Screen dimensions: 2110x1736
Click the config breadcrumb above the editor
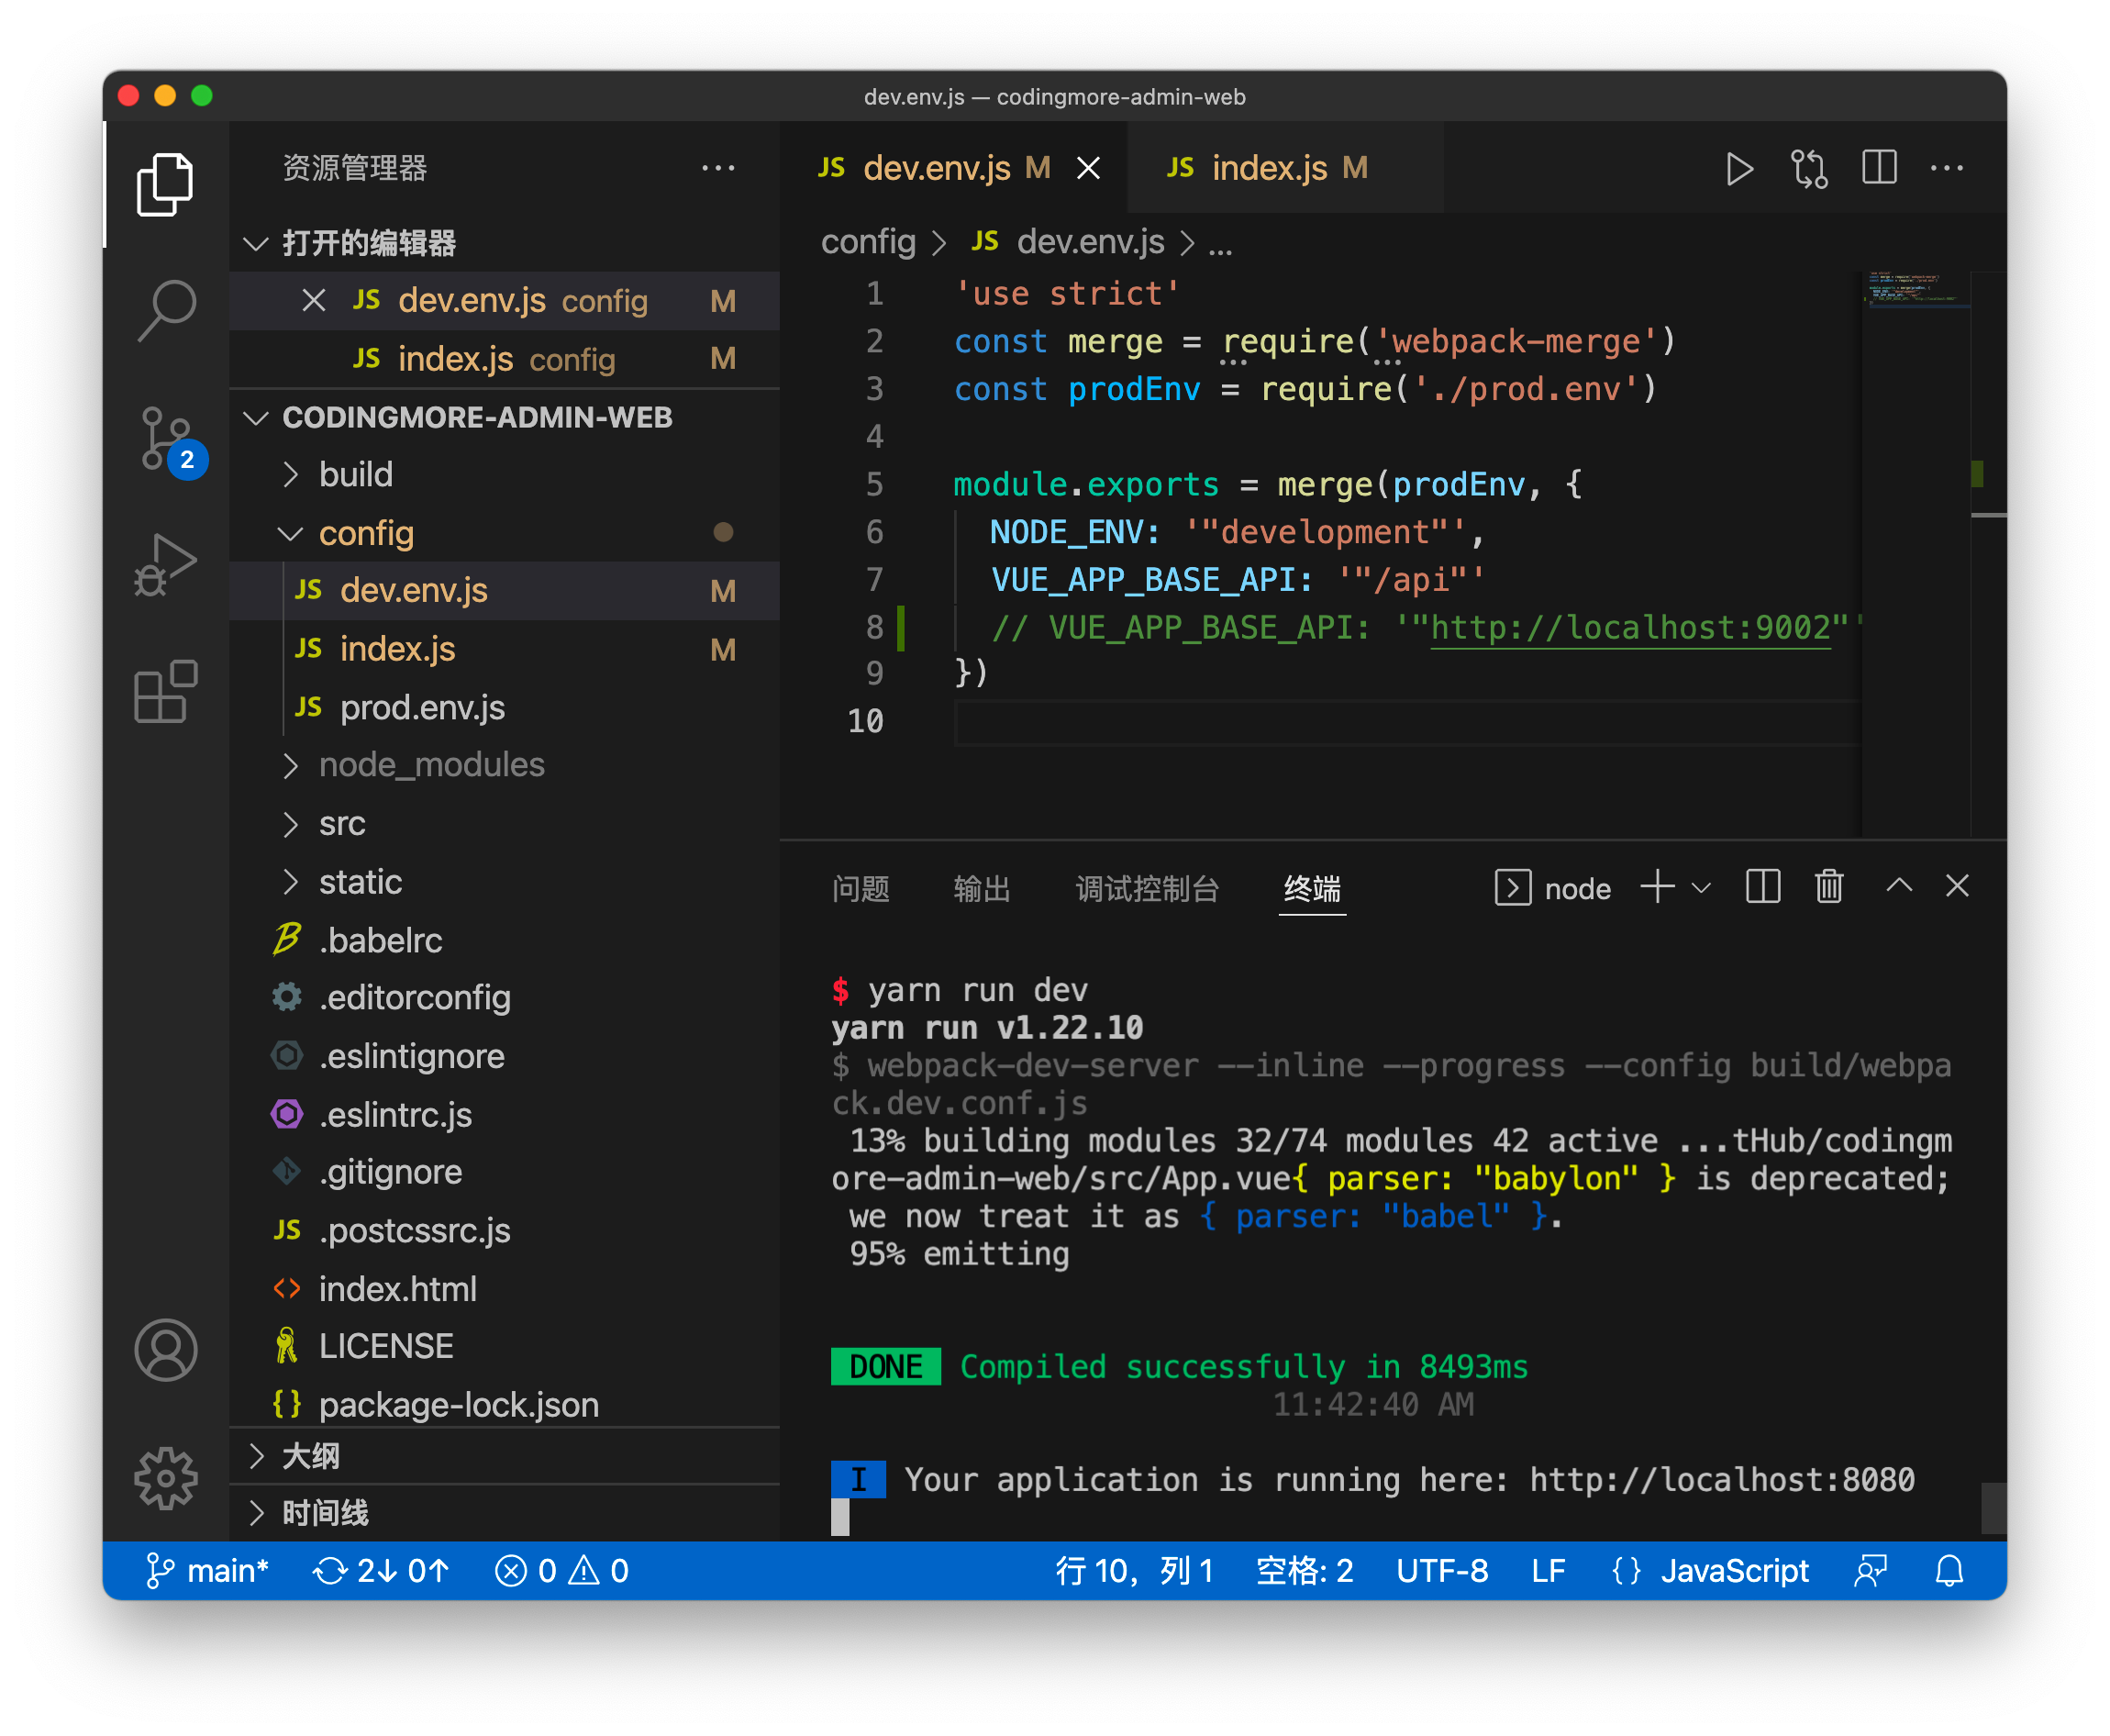(868, 242)
